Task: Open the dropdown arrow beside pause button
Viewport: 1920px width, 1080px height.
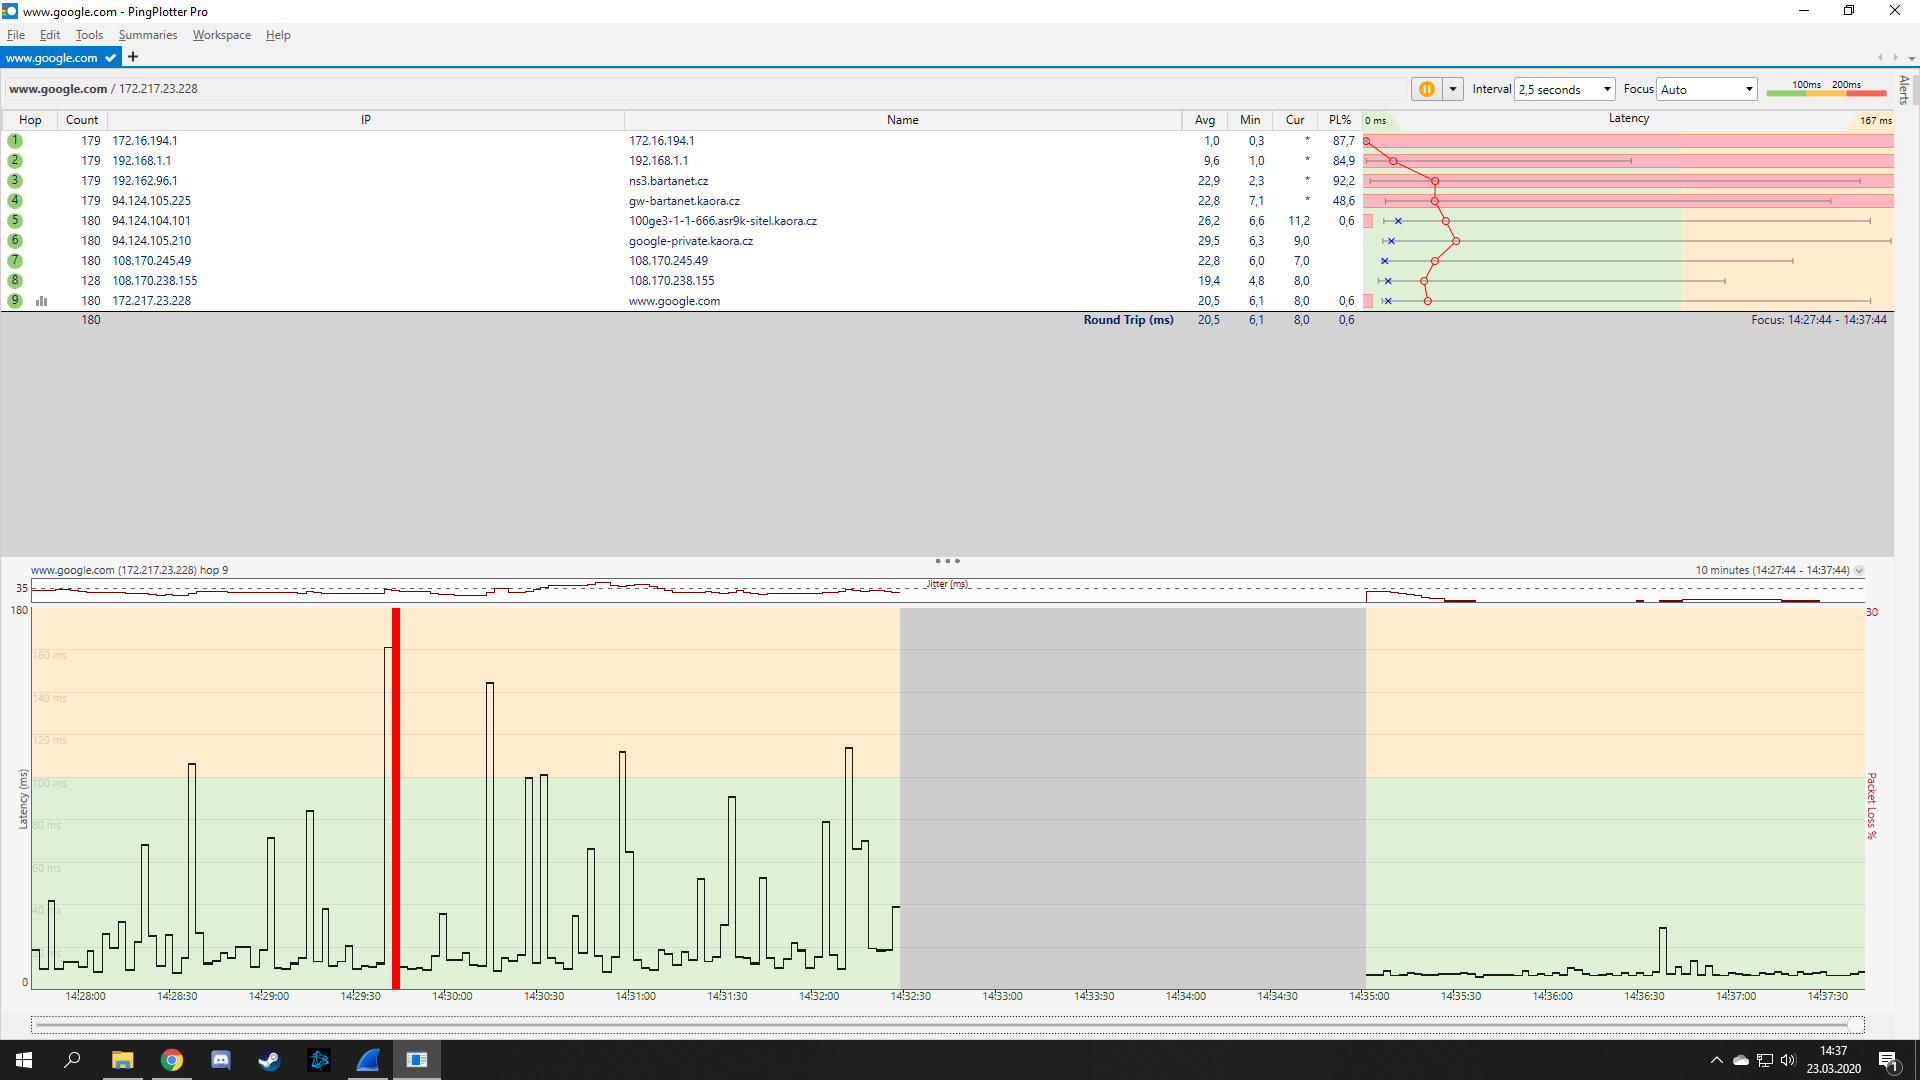Action: pos(1453,89)
